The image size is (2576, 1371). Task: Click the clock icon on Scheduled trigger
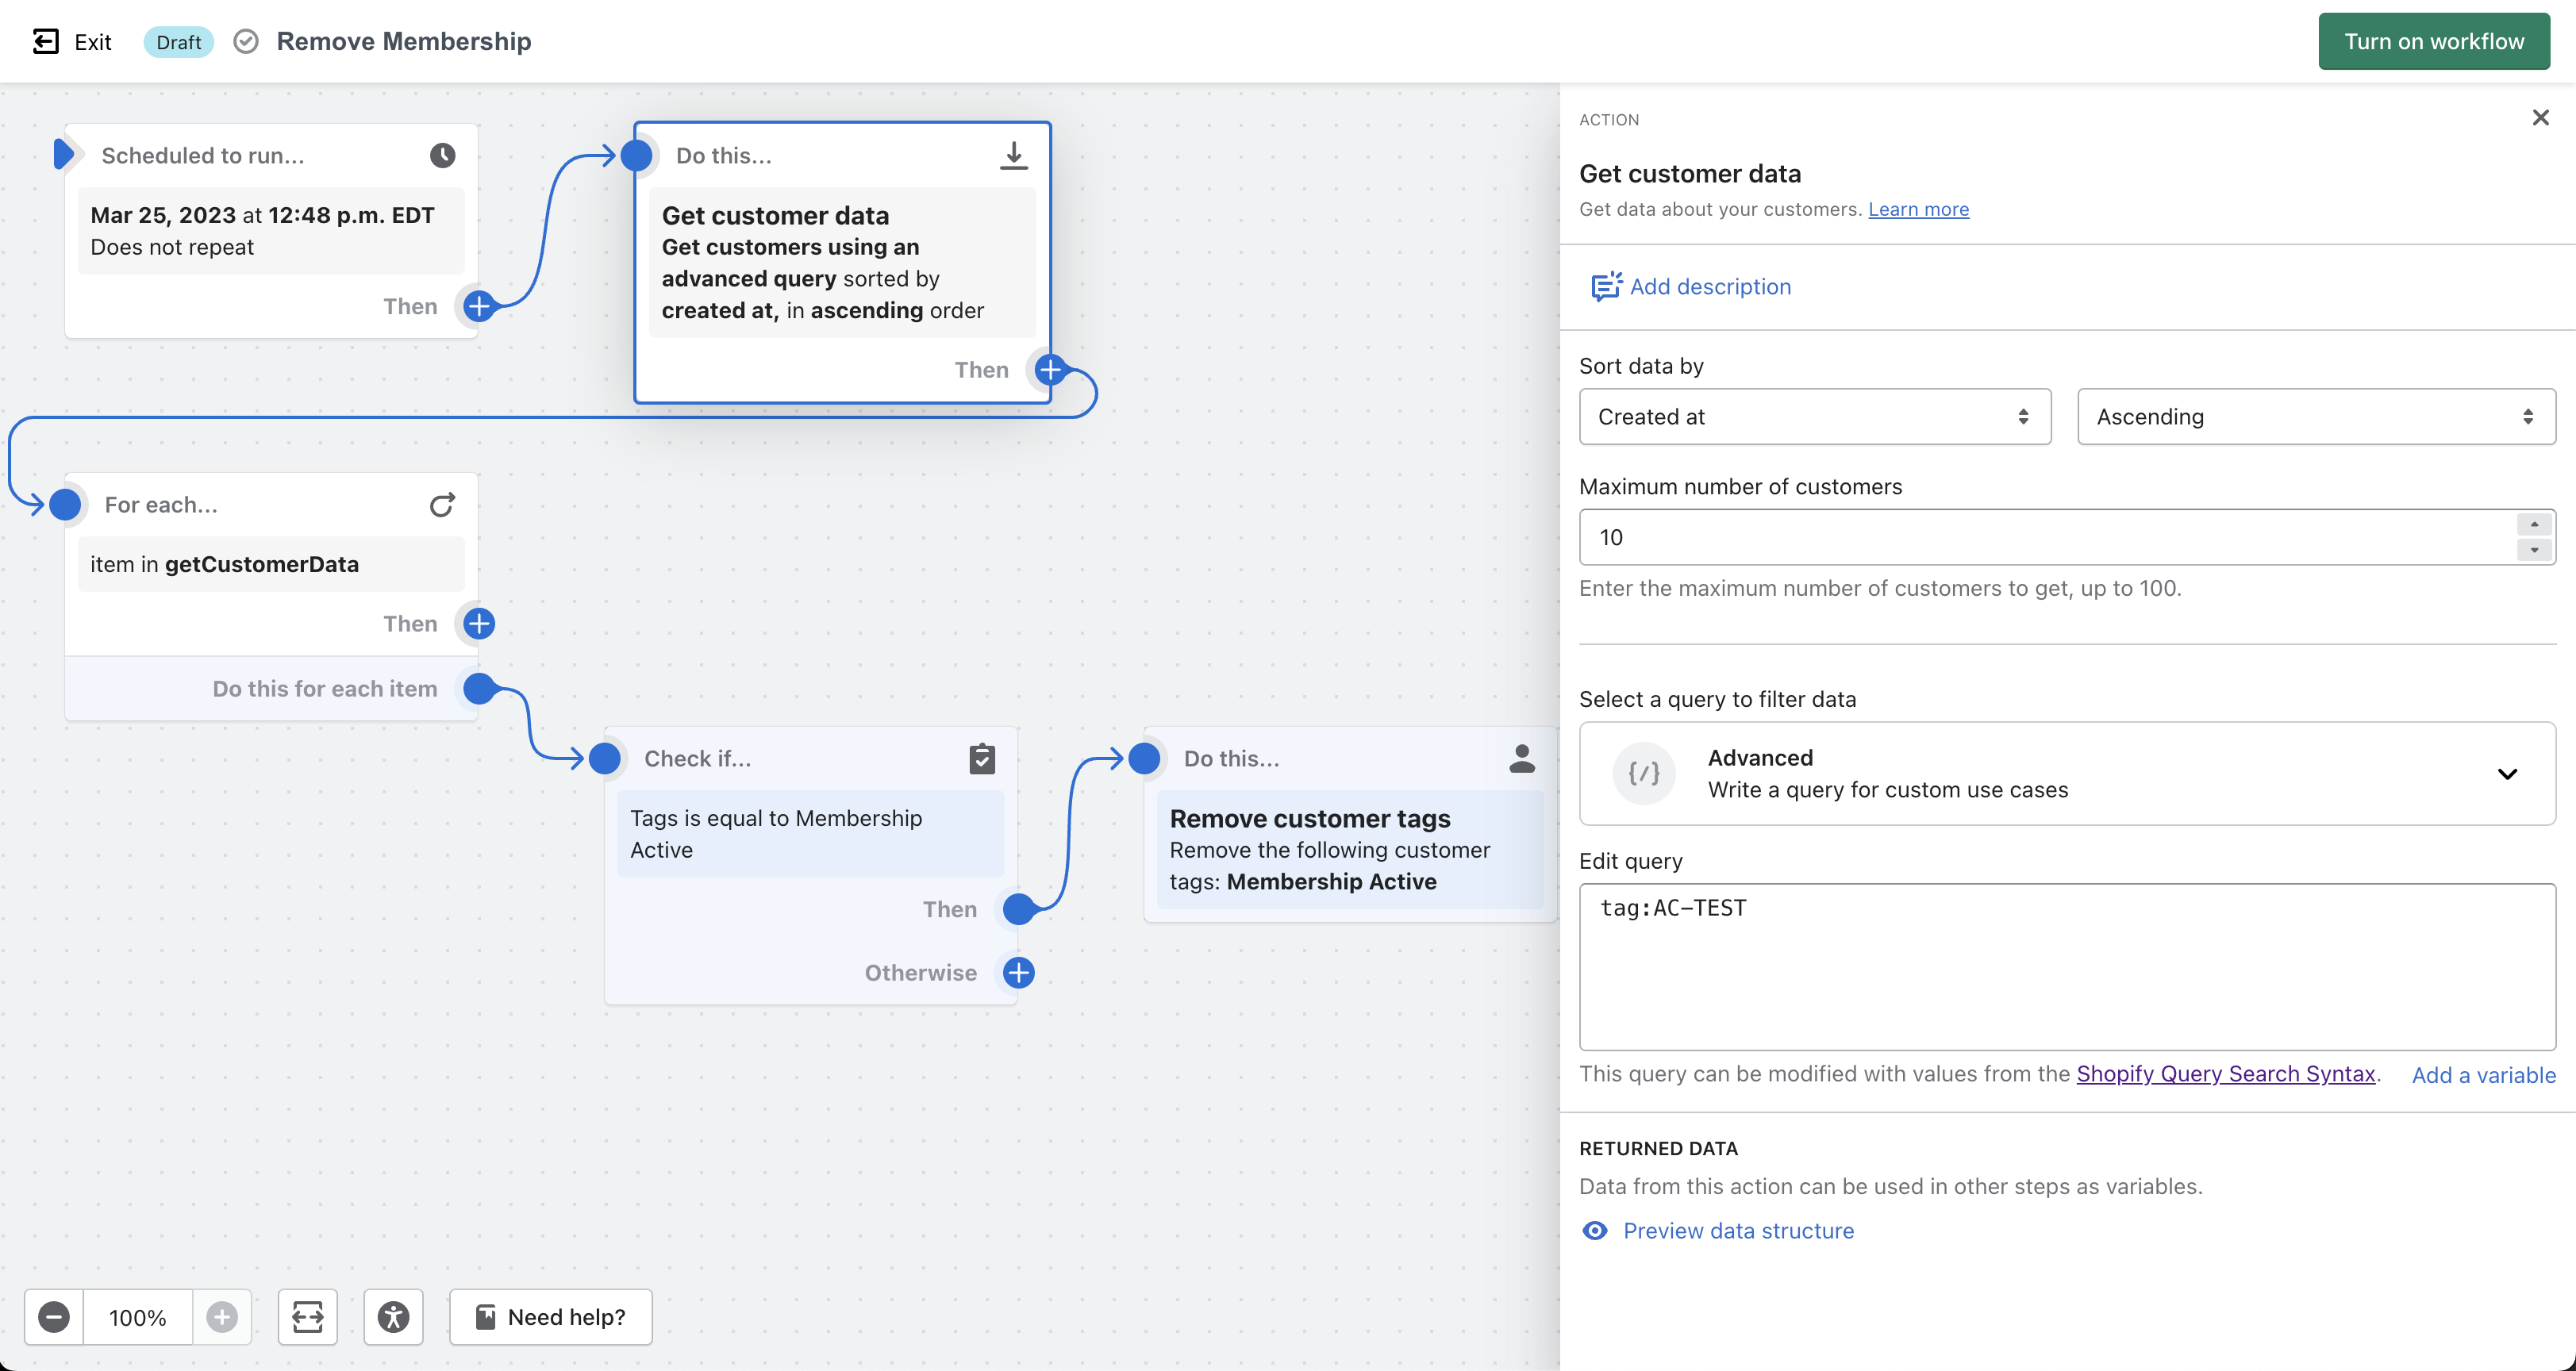click(442, 155)
